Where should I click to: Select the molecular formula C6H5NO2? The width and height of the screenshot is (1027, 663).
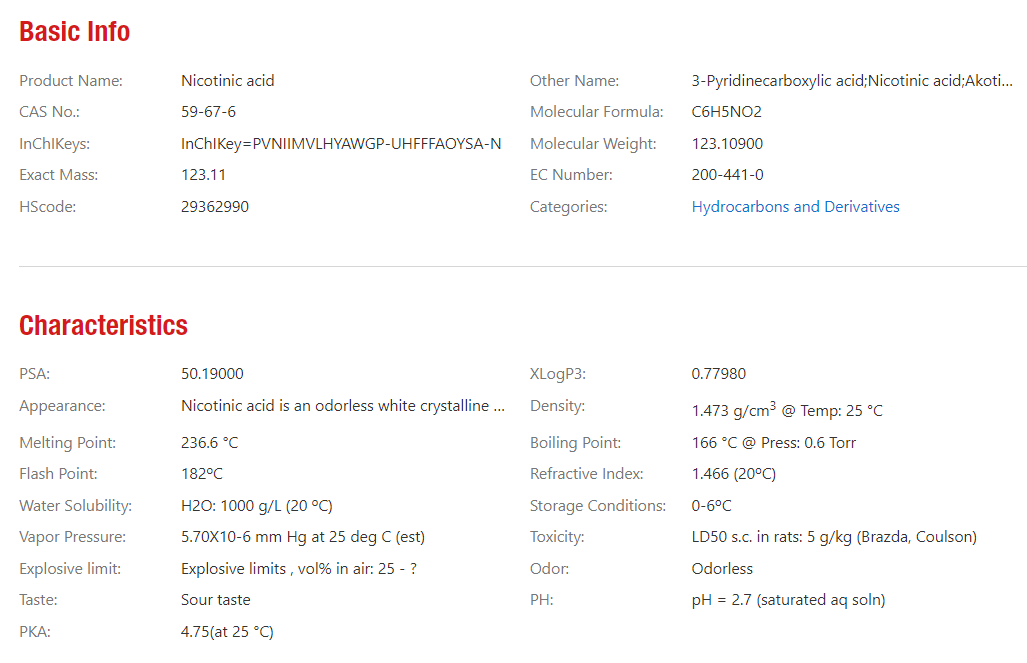pyautogui.click(x=726, y=112)
